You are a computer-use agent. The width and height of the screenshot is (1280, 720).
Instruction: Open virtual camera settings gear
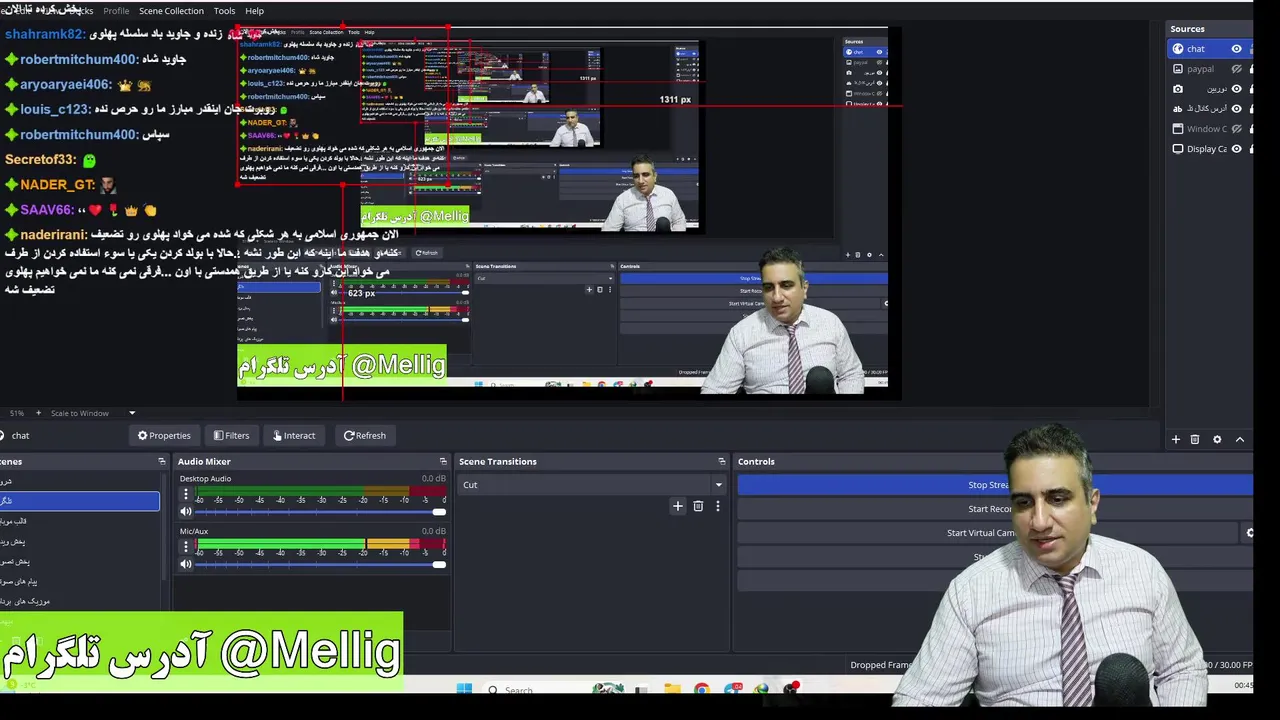pyautogui.click(x=1249, y=533)
